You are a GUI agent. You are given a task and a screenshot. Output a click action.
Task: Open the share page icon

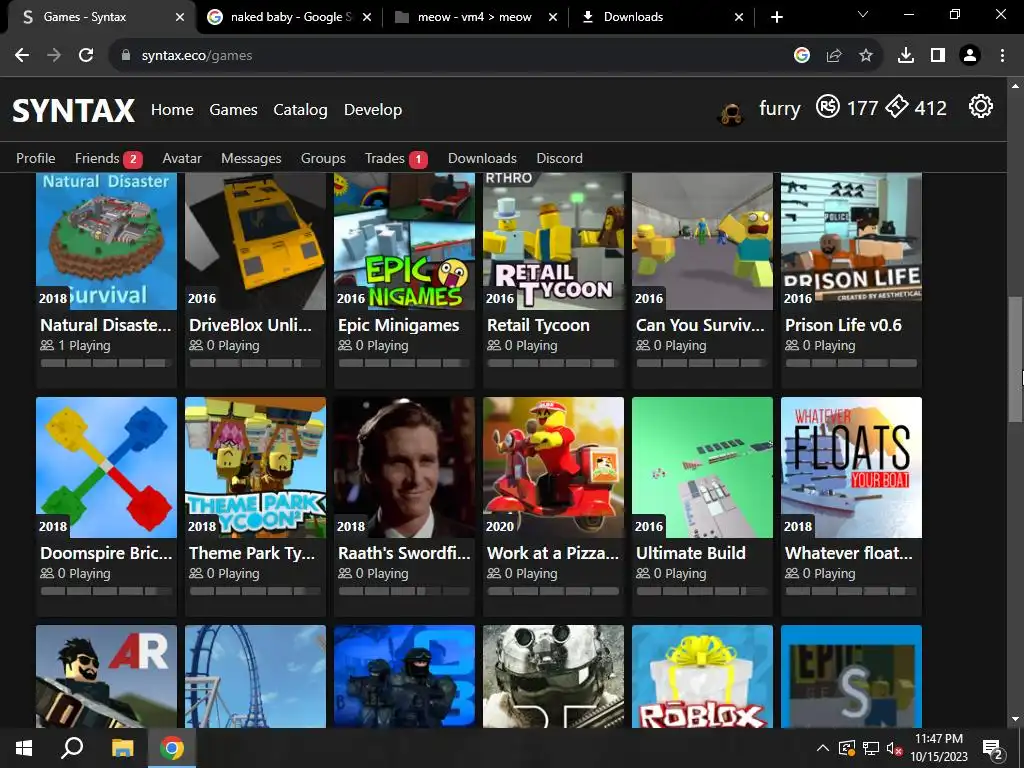pyautogui.click(x=834, y=56)
